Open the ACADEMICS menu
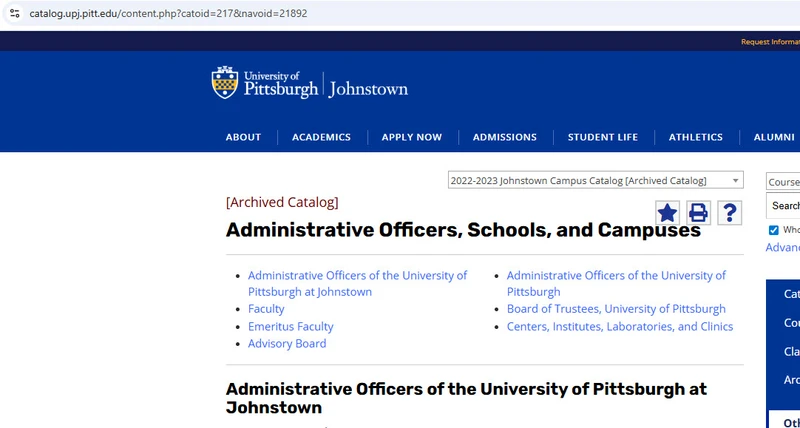The width and height of the screenshot is (800, 428). click(321, 137)
